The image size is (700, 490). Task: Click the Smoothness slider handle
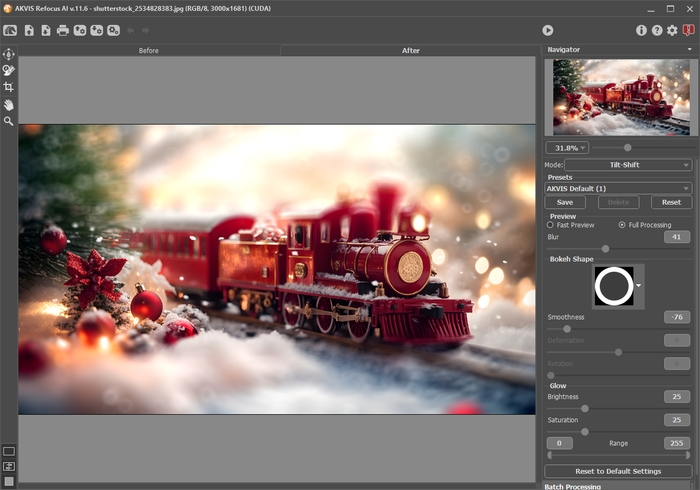point(567,329)
